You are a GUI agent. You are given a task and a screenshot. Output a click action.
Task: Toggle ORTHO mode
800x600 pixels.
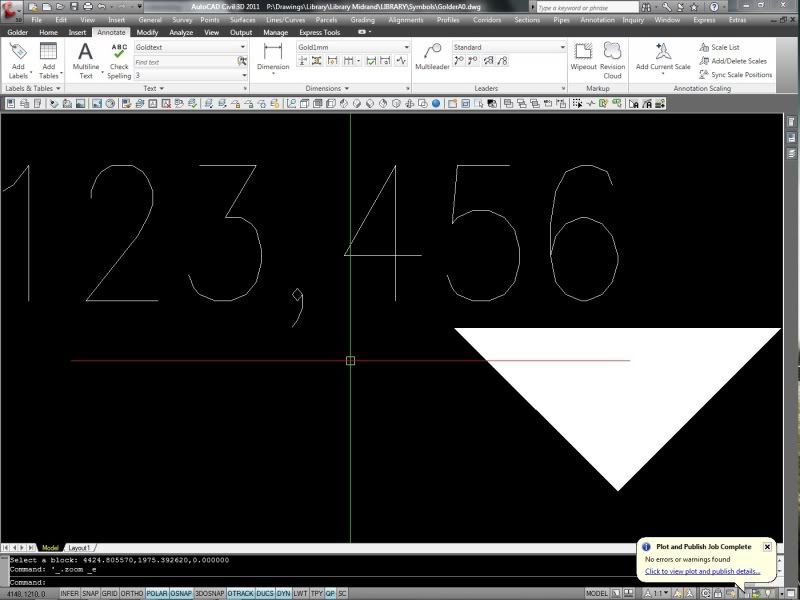point(132,593)
